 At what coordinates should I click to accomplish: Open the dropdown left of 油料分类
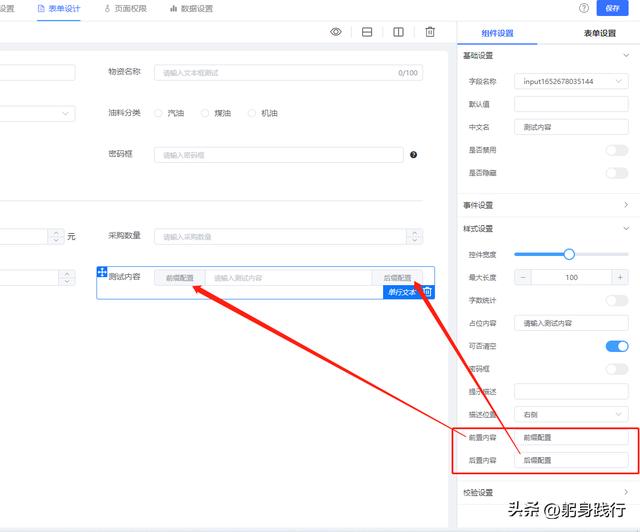[x=38, y=114]
